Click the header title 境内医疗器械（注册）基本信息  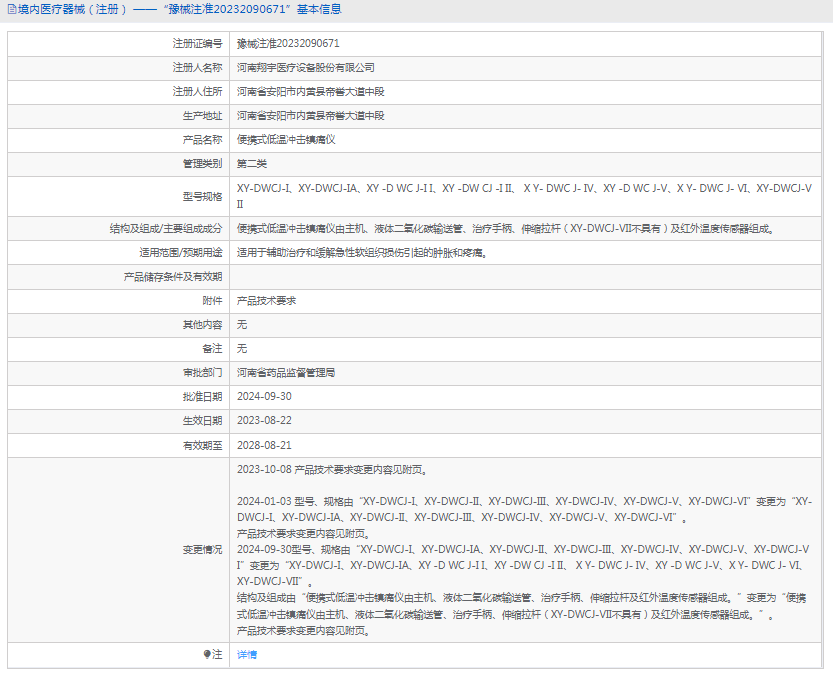click(x=180, y=10)
